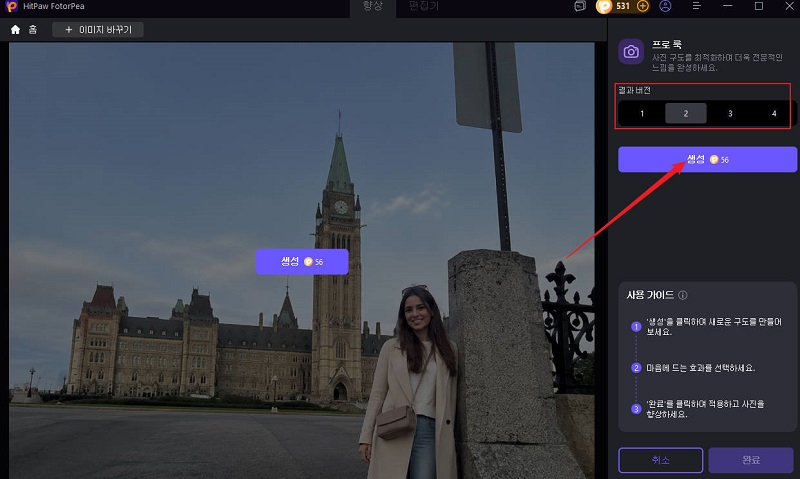Open the user account profile icon
Screen dimensions: 800x479
(665, 6)
